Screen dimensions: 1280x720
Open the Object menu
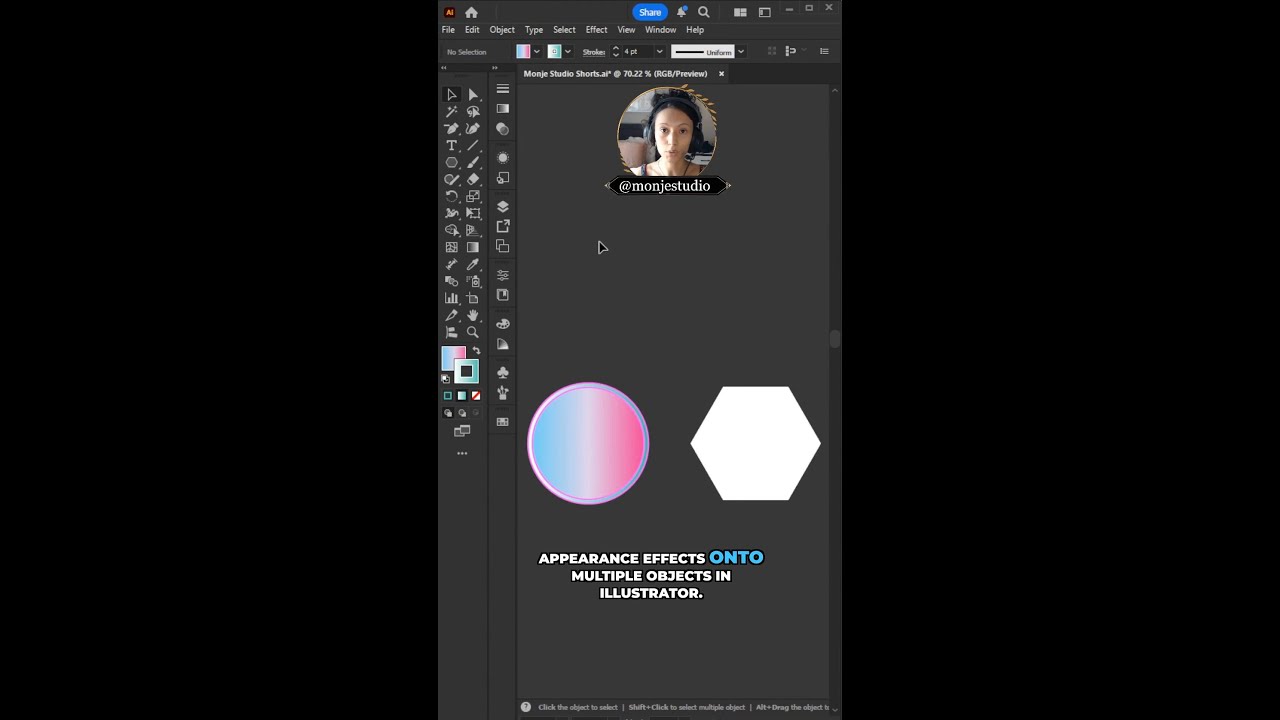502,30
